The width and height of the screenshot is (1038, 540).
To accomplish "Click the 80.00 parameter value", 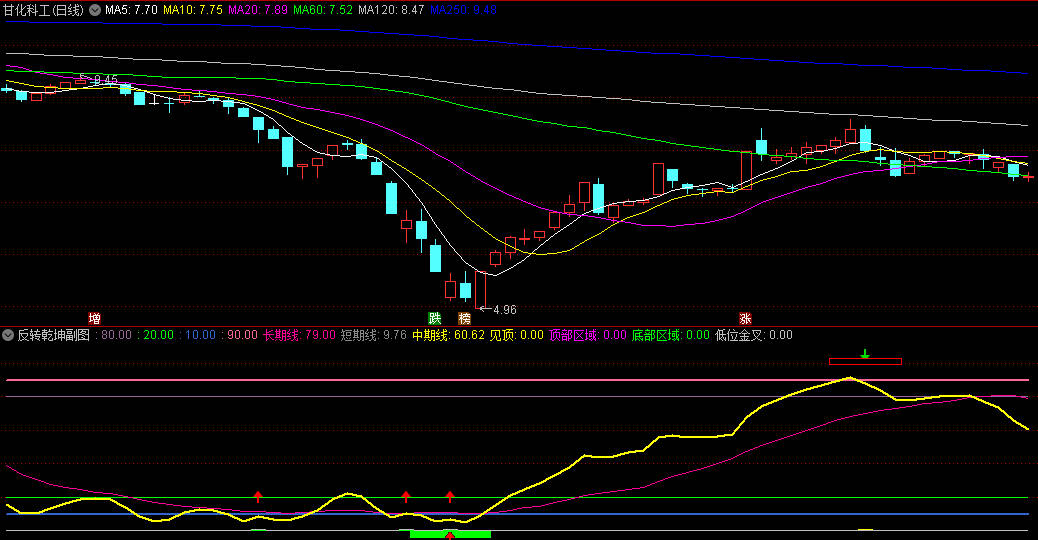I will 117,335.
